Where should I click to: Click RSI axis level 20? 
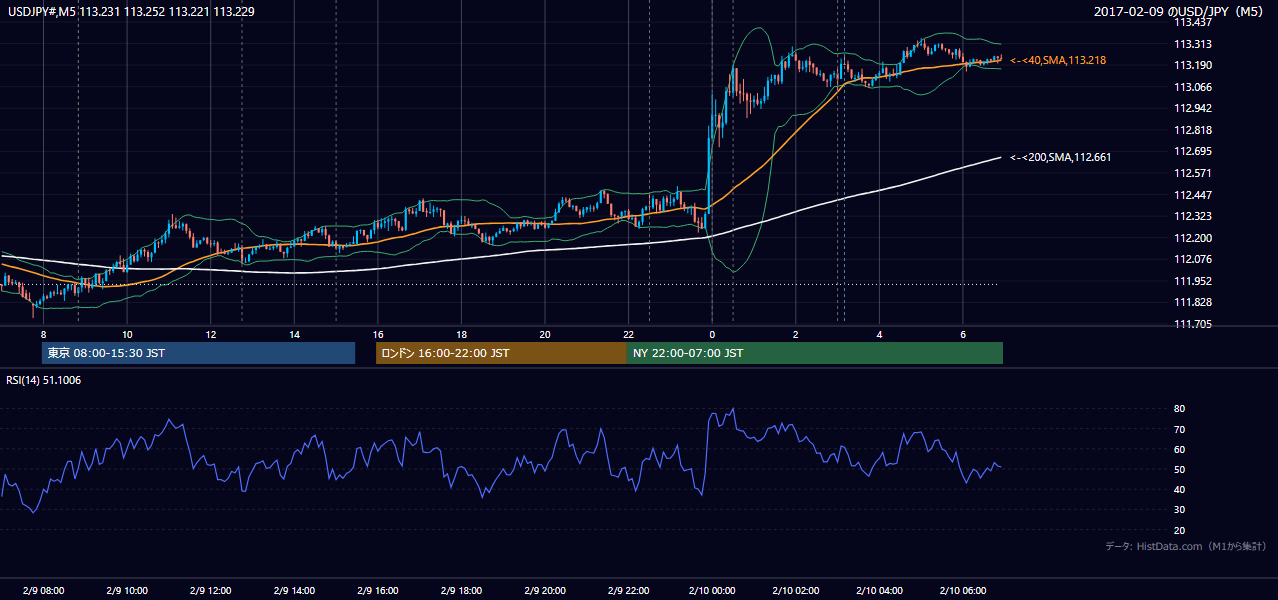(1179, 530)
